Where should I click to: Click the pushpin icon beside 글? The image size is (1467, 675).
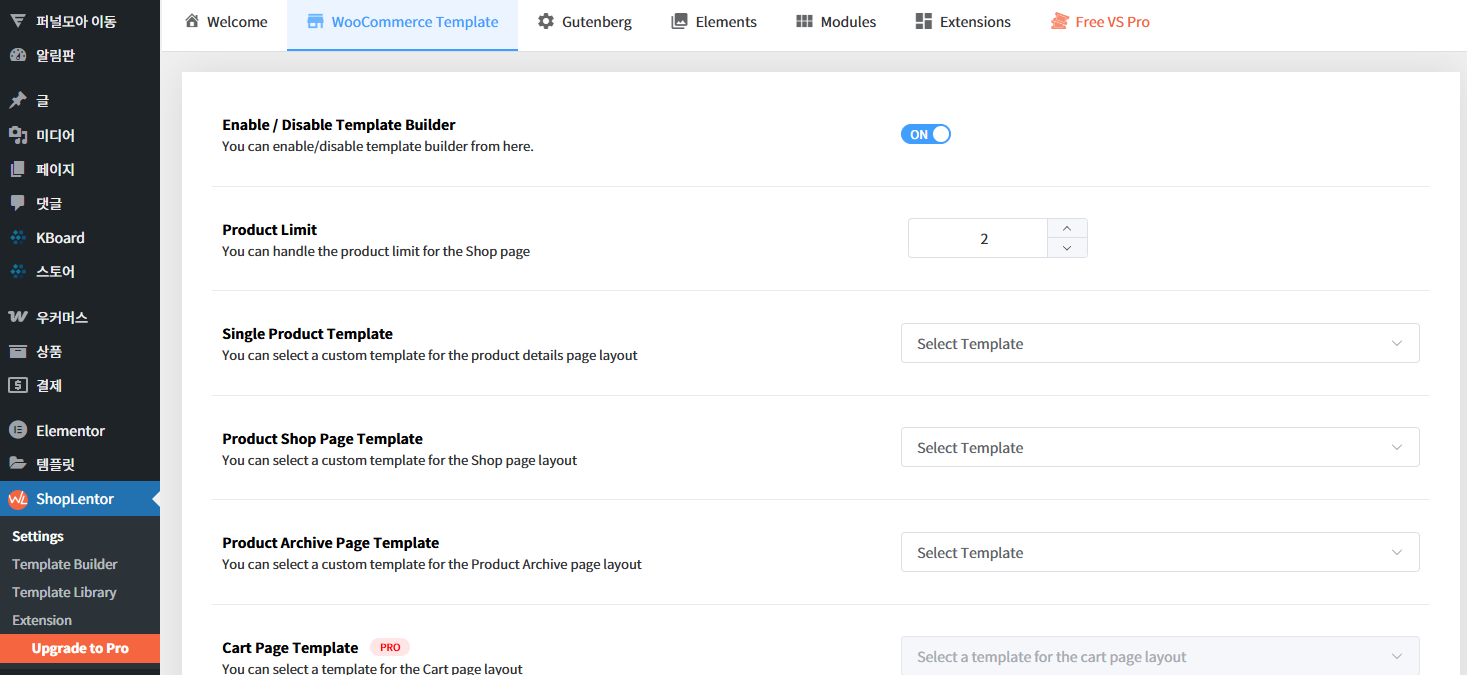tap(17, 100)
